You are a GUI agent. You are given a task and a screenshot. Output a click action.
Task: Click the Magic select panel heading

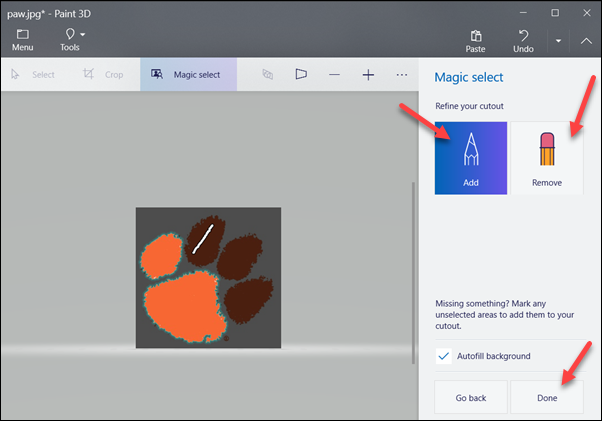(x=468, y=78)
